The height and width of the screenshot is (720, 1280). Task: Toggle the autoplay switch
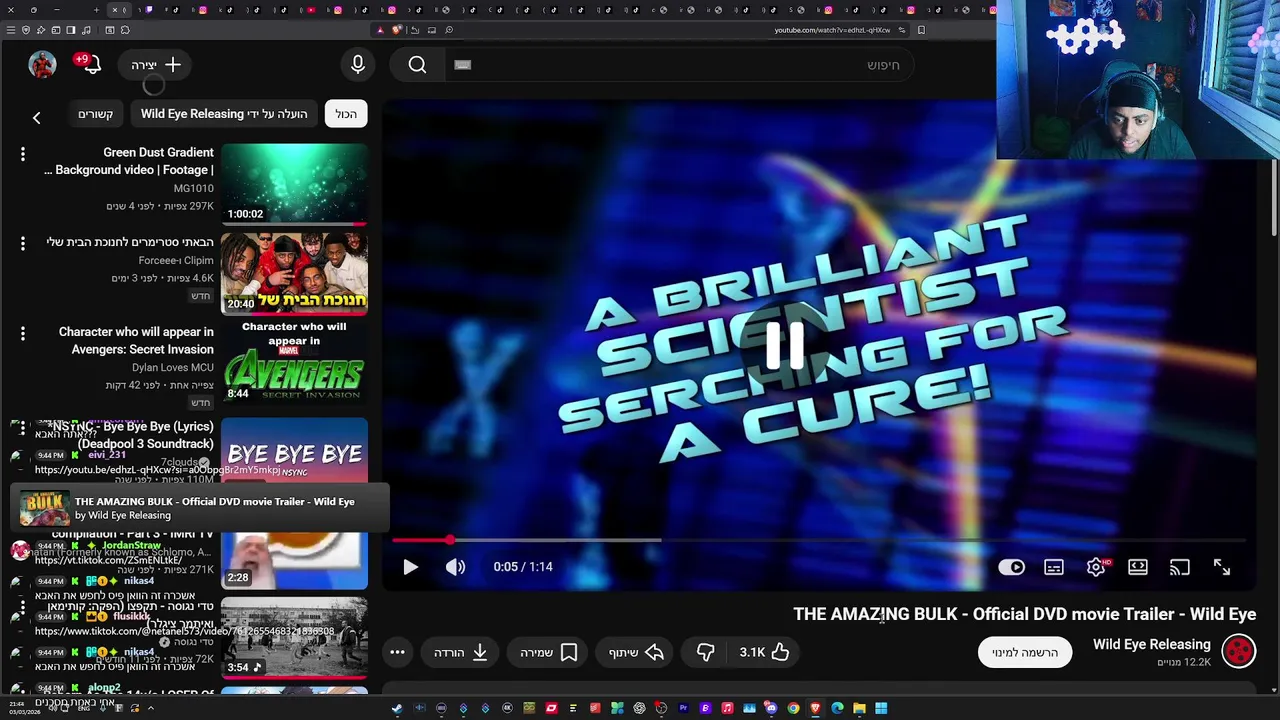[x=1012, y=567]
